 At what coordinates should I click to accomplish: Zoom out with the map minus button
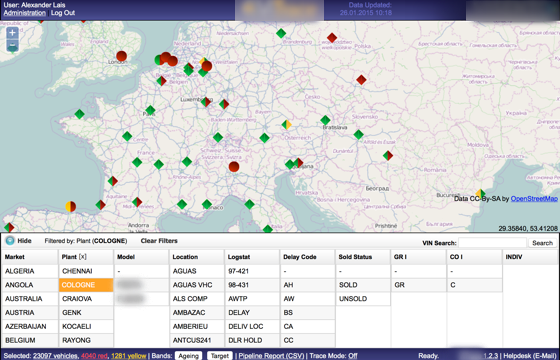tap(12, 45)
